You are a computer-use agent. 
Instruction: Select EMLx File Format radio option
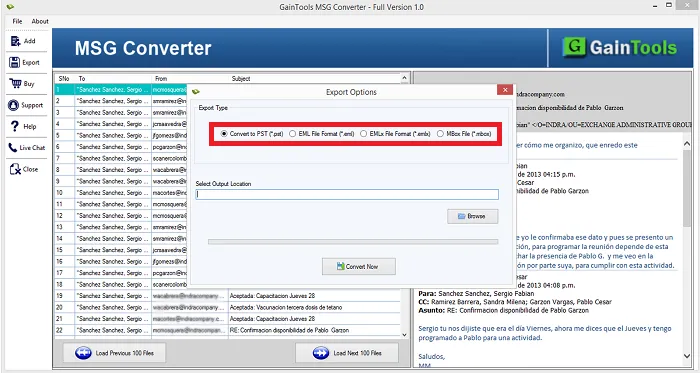coord(363,133)
